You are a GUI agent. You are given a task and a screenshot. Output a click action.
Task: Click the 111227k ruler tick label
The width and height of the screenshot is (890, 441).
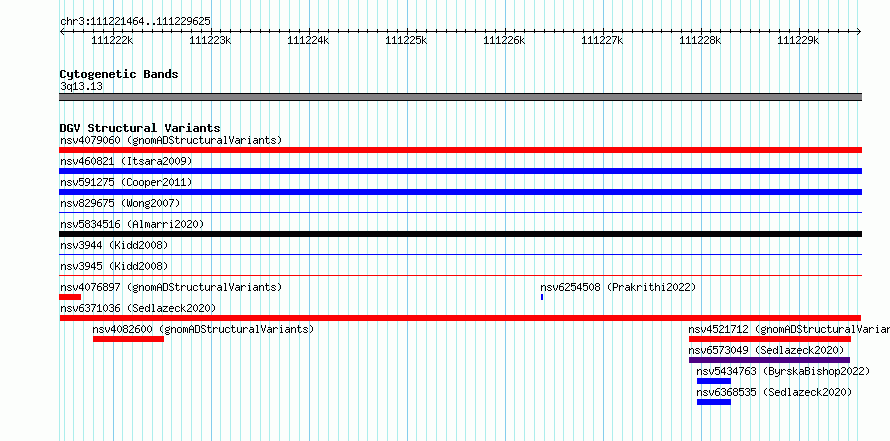coord(602,40)
